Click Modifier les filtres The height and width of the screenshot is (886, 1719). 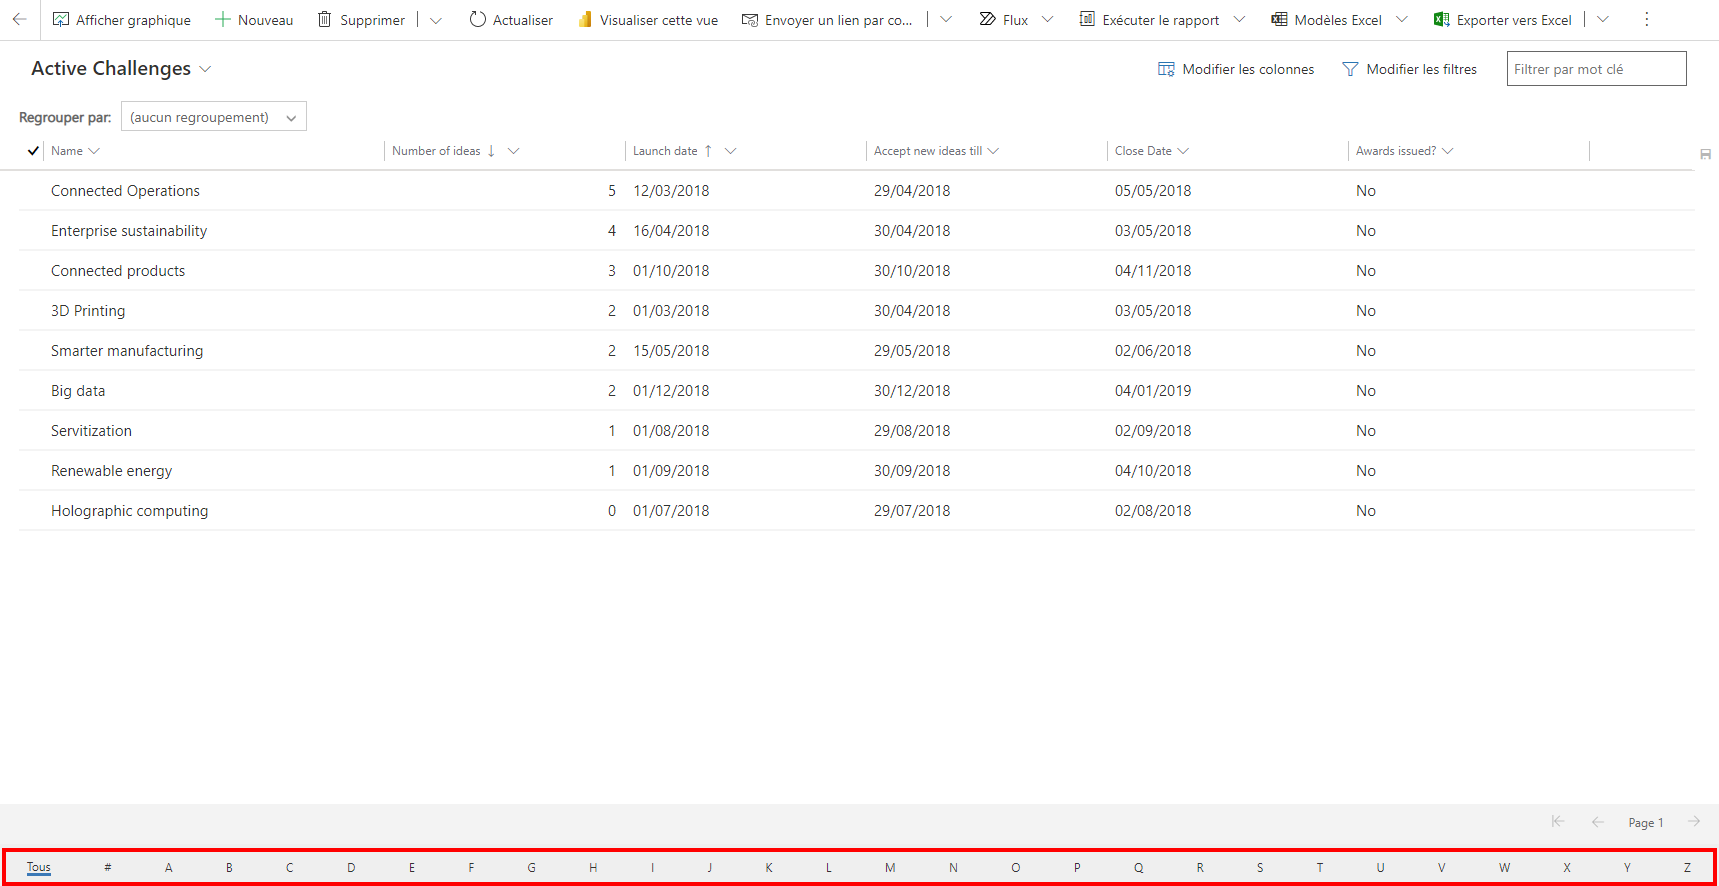tap(1409, 69)
